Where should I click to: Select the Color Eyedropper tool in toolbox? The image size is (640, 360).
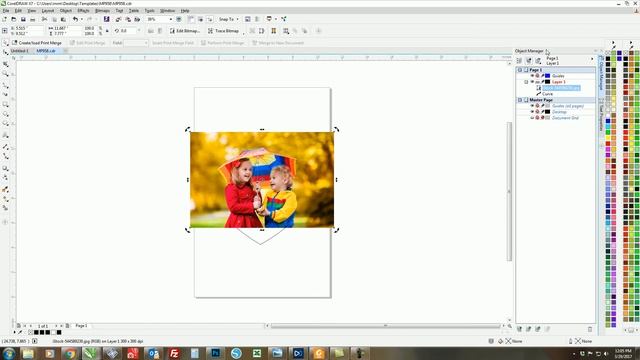(x=5, y=189)
